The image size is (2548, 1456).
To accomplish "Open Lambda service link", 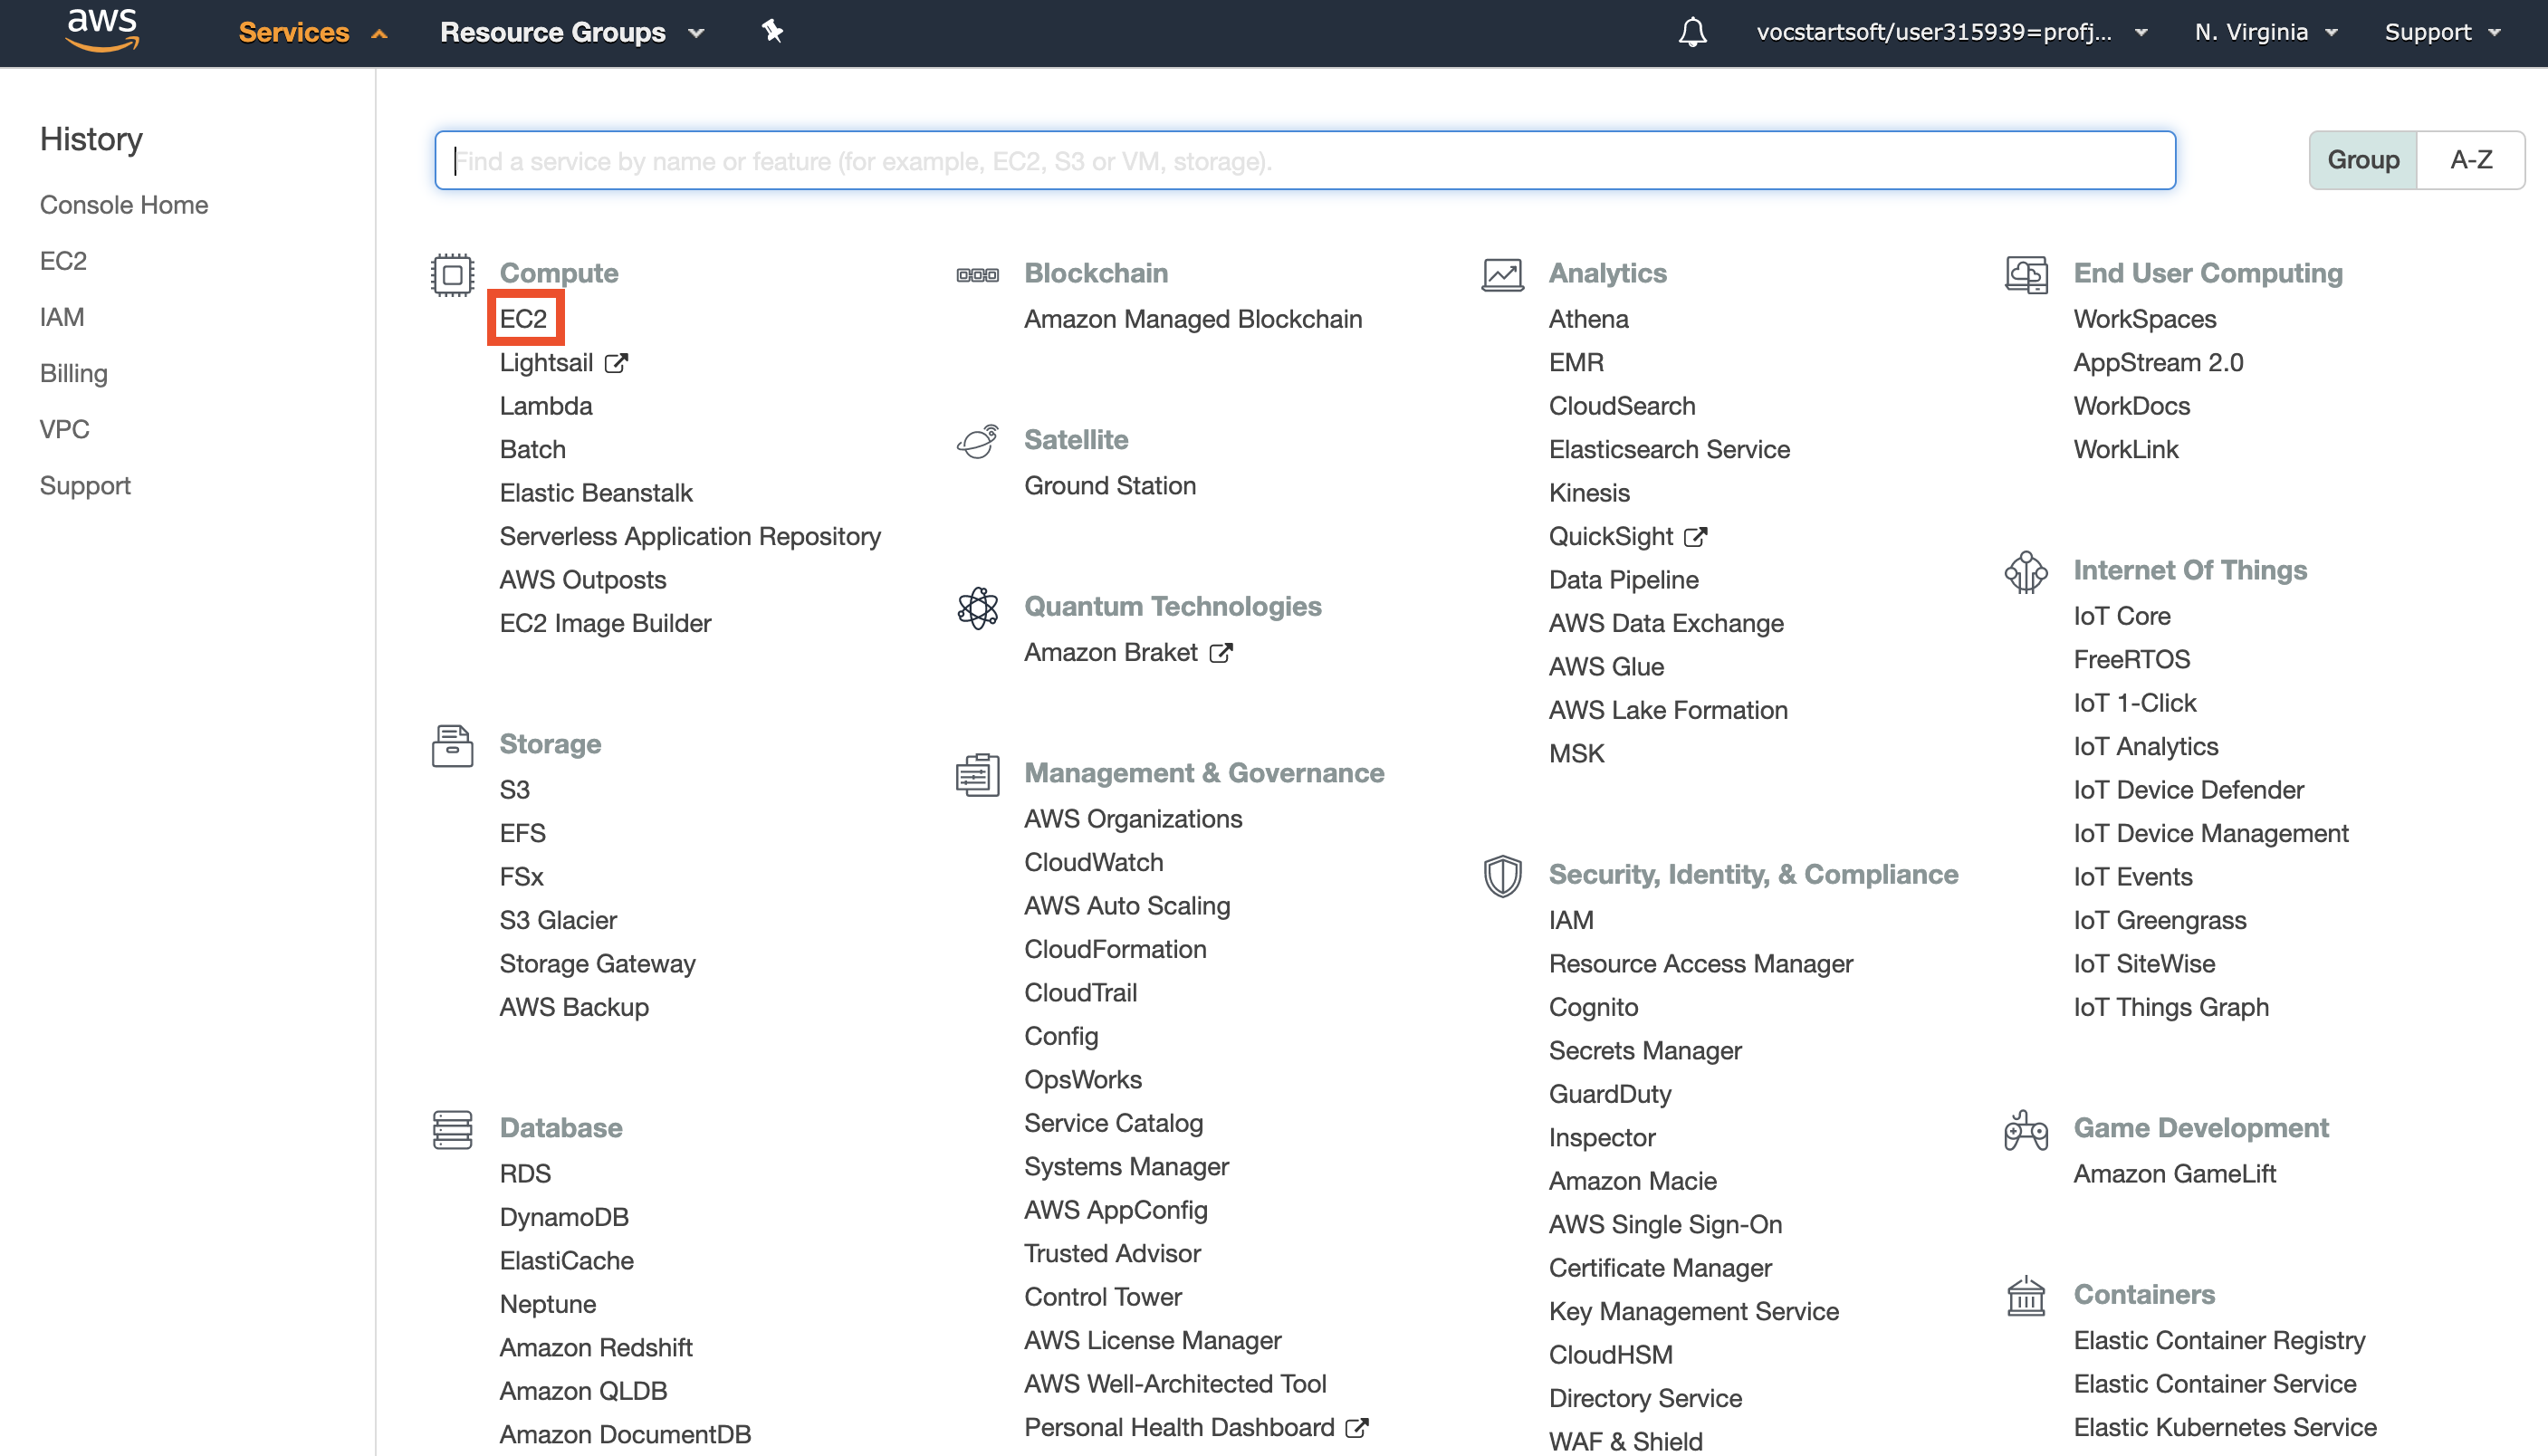I will (x=546, y=406).
